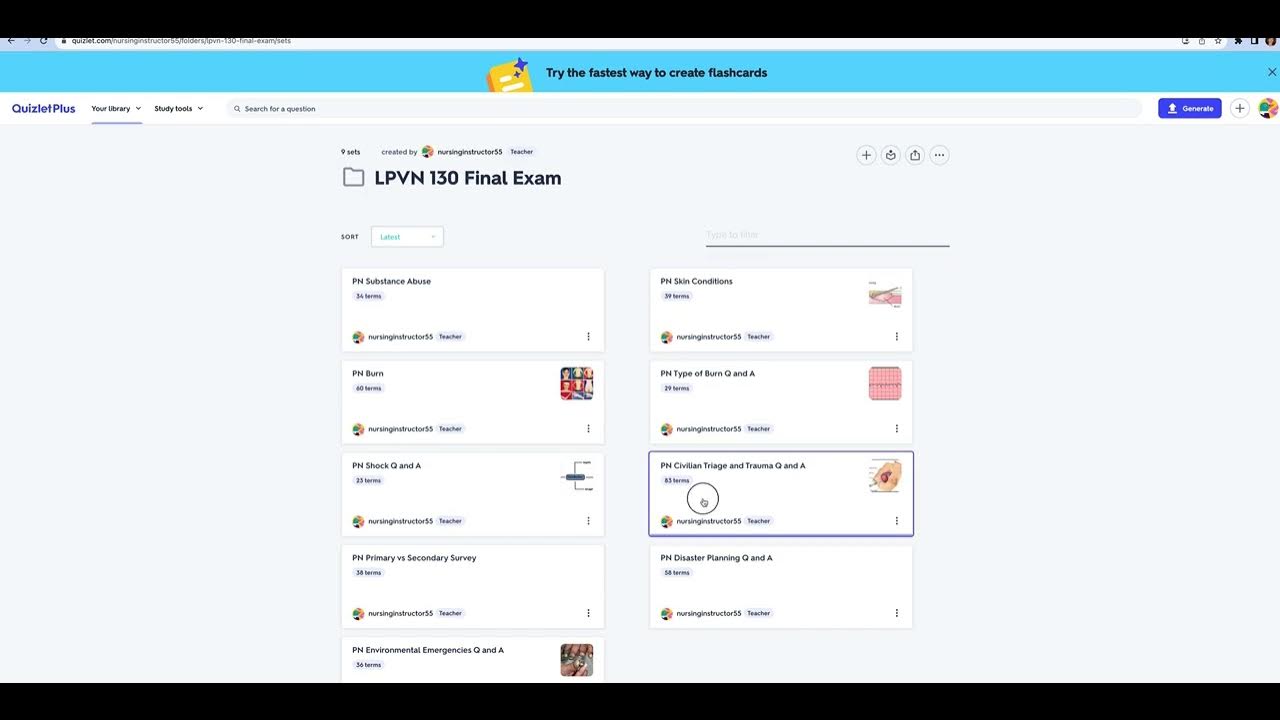
Task: Click the '9 sets' count text
Action: 350,152
